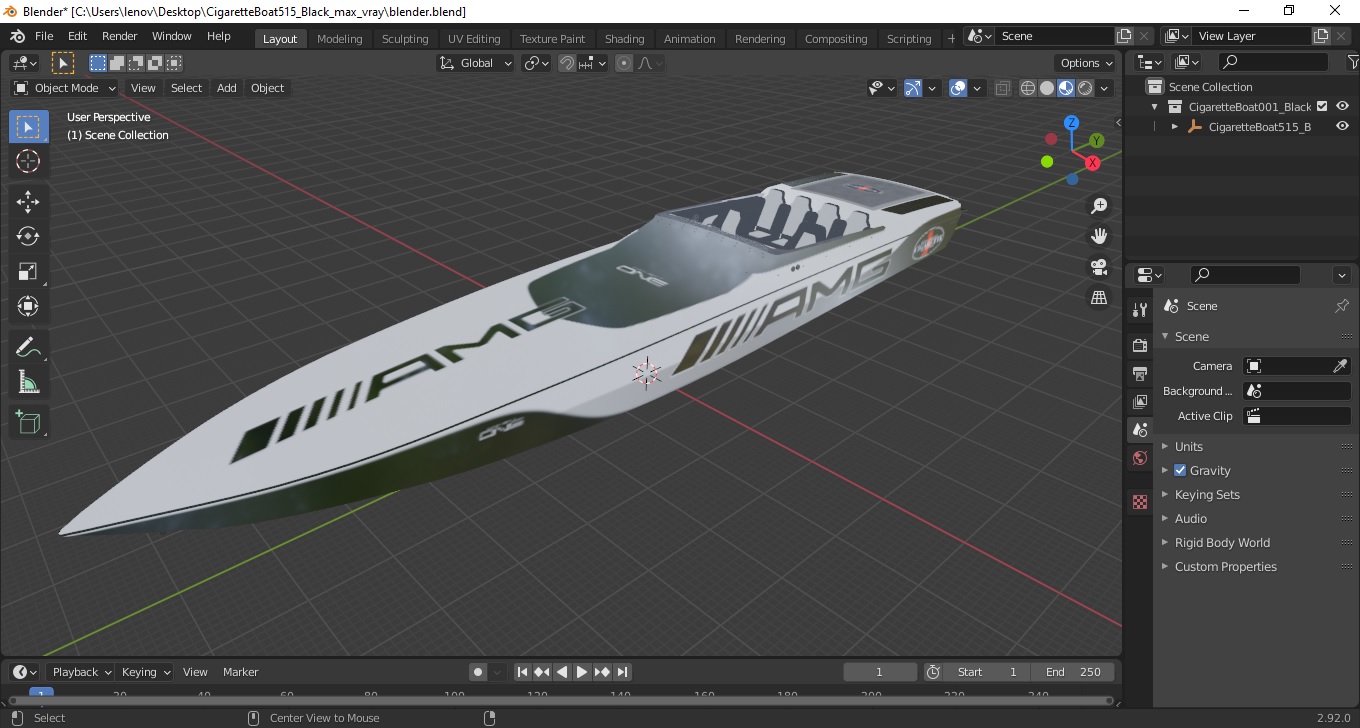Expand the Custom Properties panel
The image size is (1360, 728).
click(1226, 566)
